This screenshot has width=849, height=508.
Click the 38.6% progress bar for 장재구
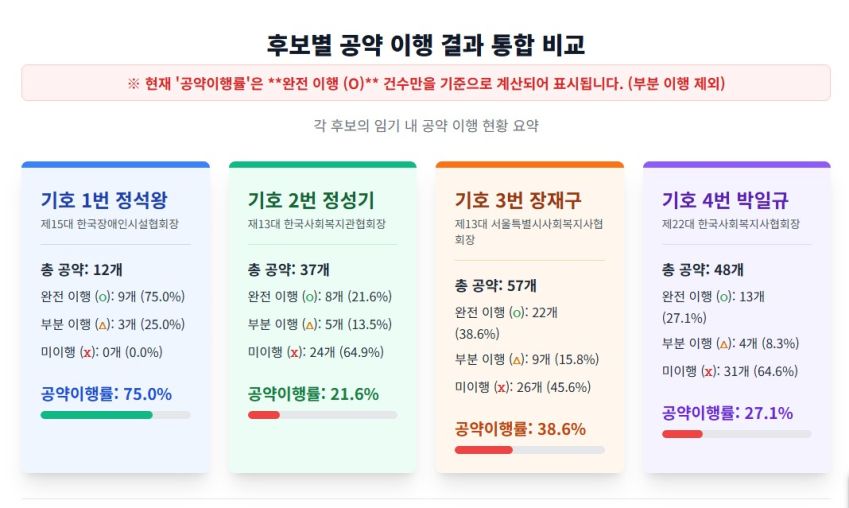[x=483, y=450]
